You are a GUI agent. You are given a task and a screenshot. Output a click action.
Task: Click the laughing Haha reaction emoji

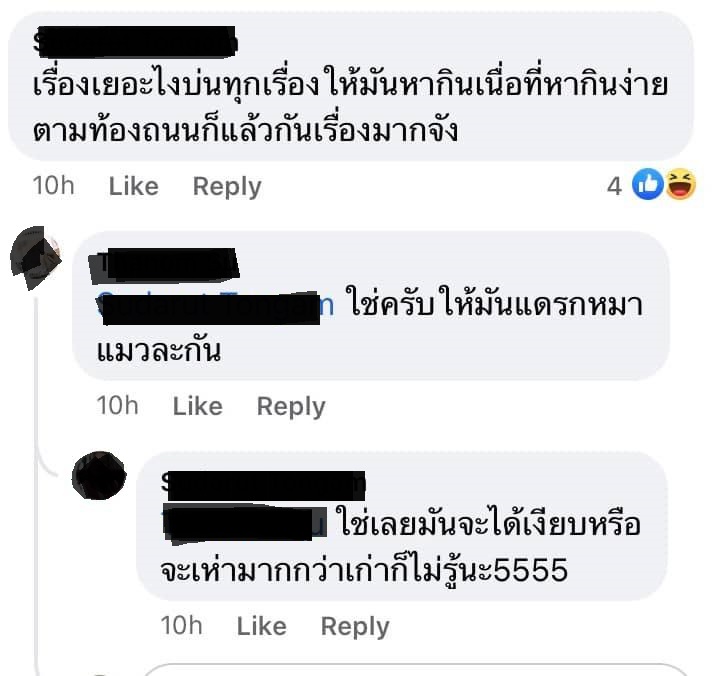click(x=681, y=185)
